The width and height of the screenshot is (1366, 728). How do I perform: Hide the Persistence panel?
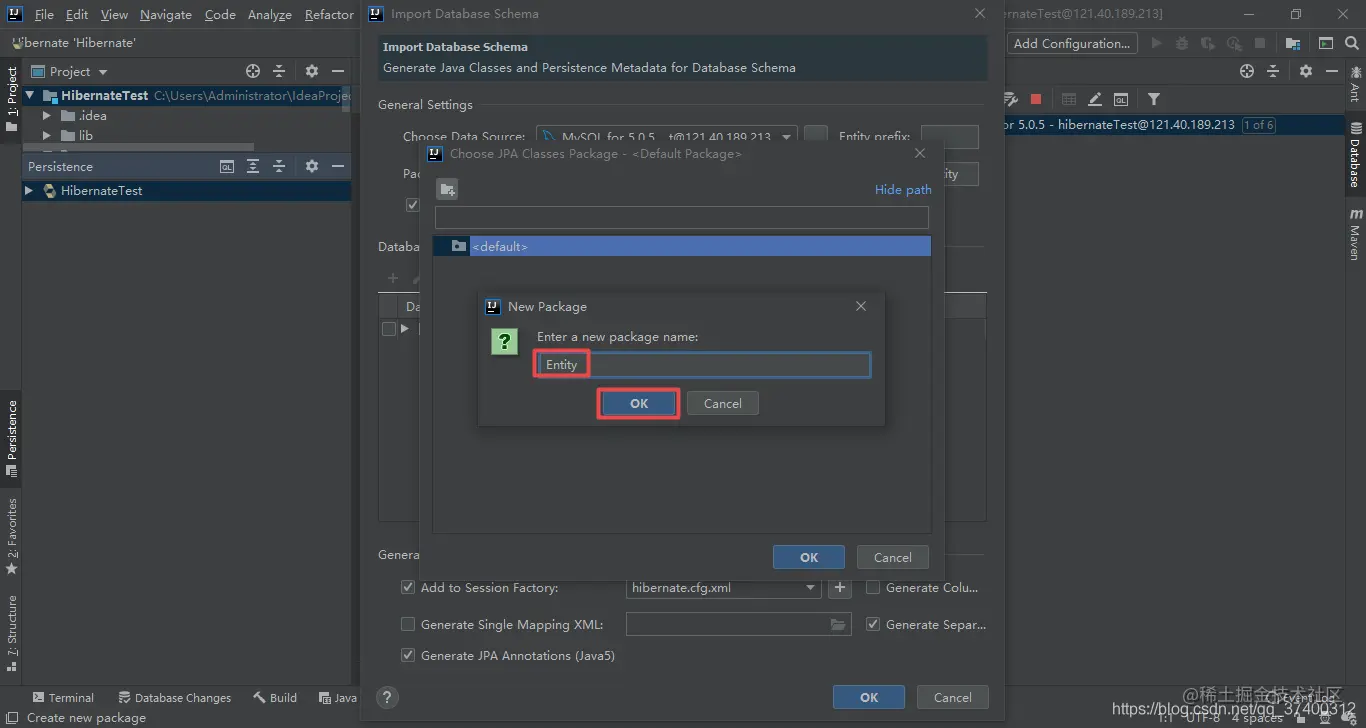(338, 166)
